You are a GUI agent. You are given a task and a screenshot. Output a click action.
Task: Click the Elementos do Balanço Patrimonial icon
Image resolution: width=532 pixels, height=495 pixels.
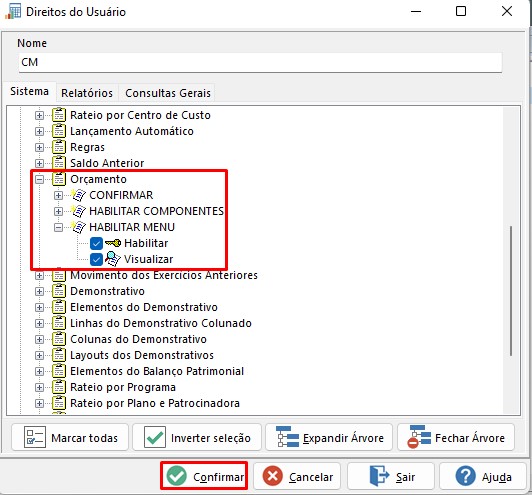click(x=59, y=371)
